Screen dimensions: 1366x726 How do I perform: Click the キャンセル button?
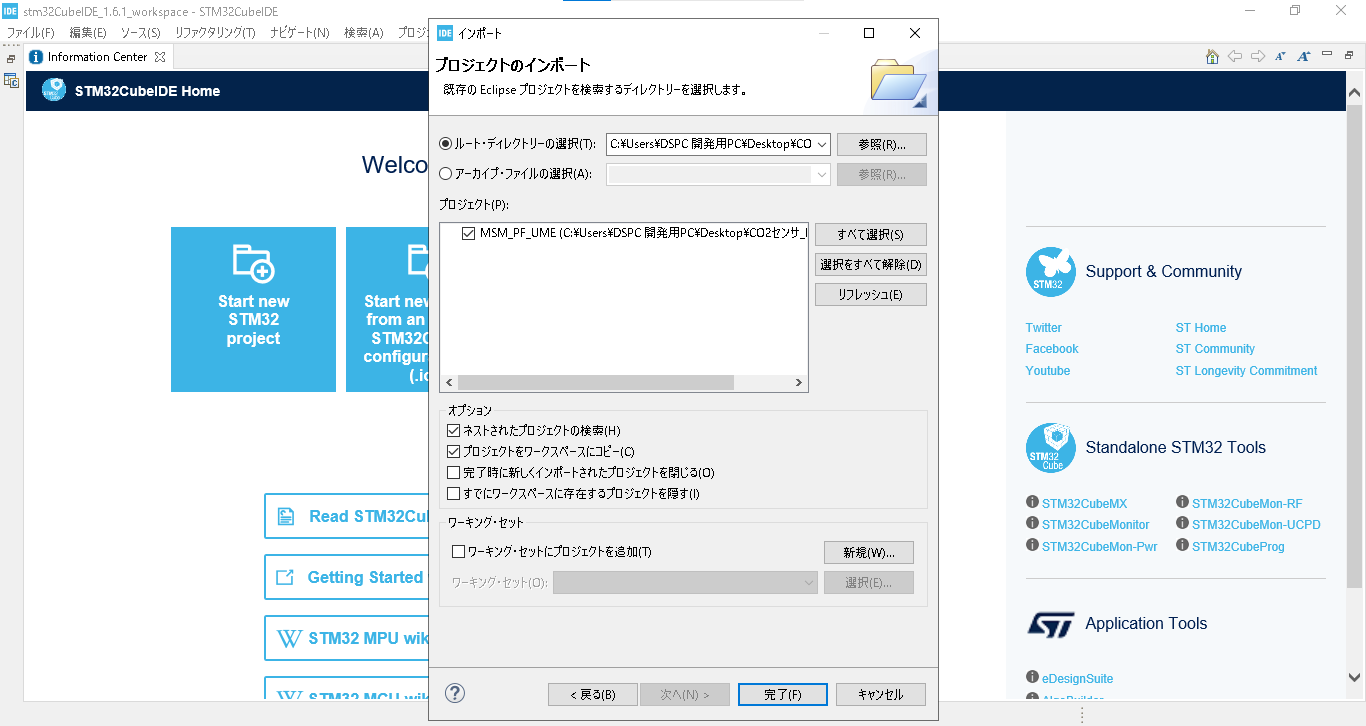tap(880, 694)
